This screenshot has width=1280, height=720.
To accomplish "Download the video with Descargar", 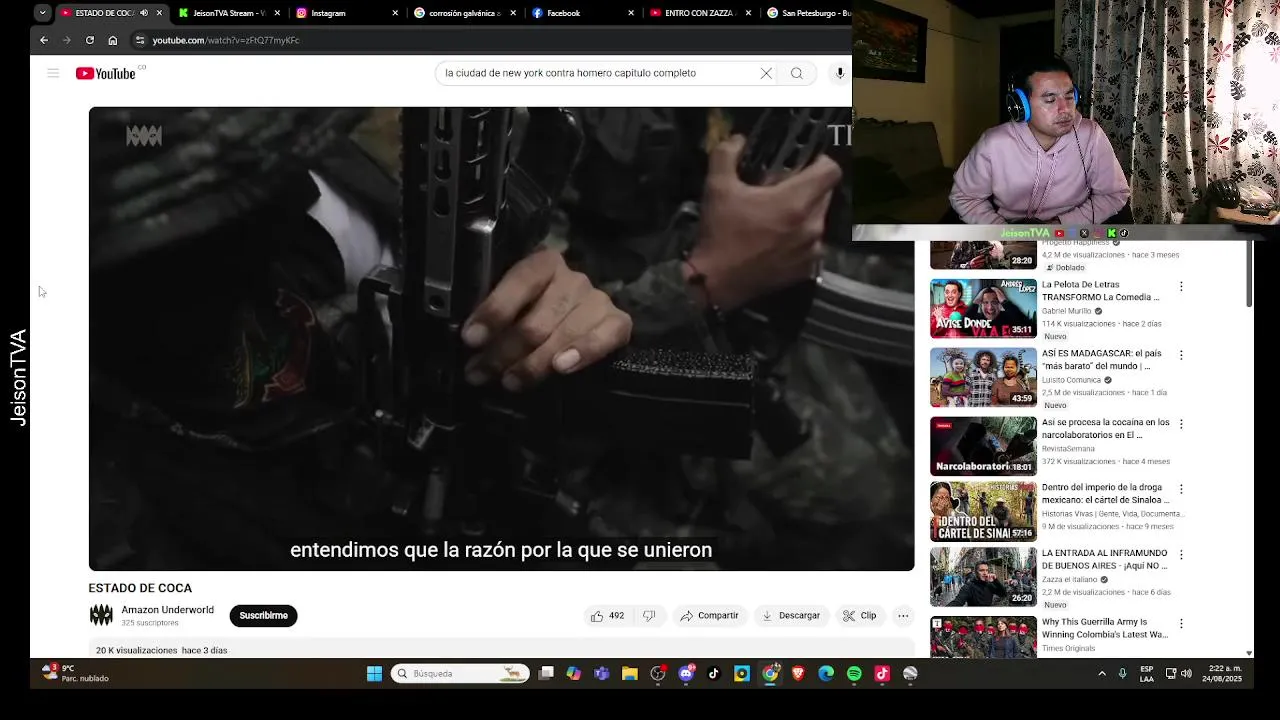I will click(790, 616).
